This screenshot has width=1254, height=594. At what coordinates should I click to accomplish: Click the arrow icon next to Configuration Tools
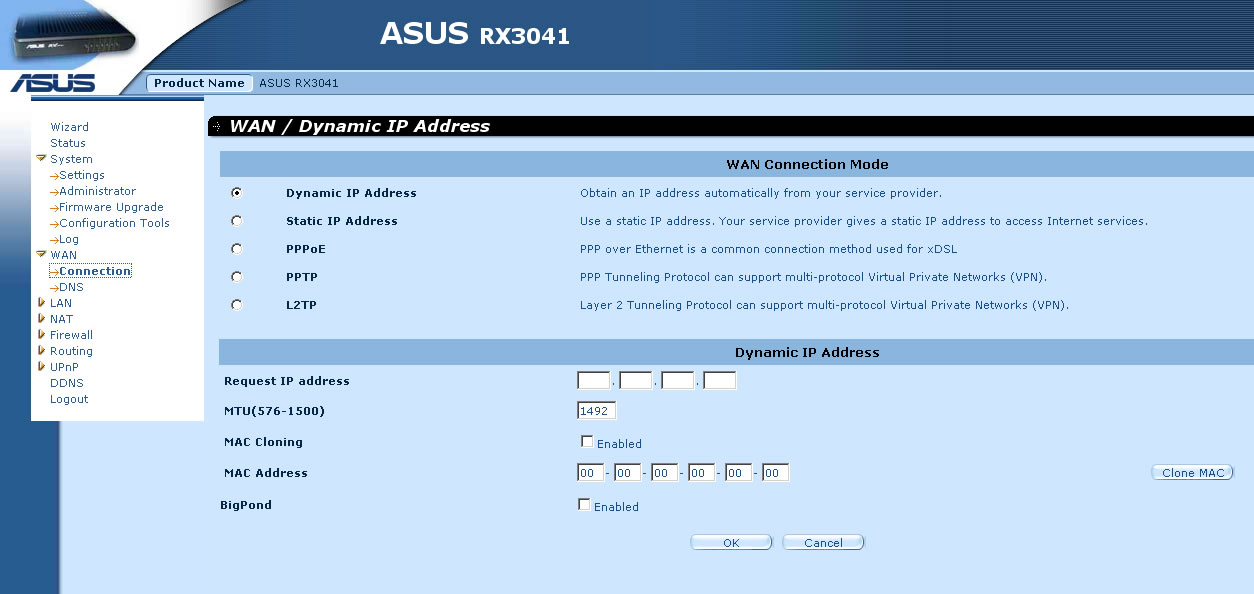(54, 223)
